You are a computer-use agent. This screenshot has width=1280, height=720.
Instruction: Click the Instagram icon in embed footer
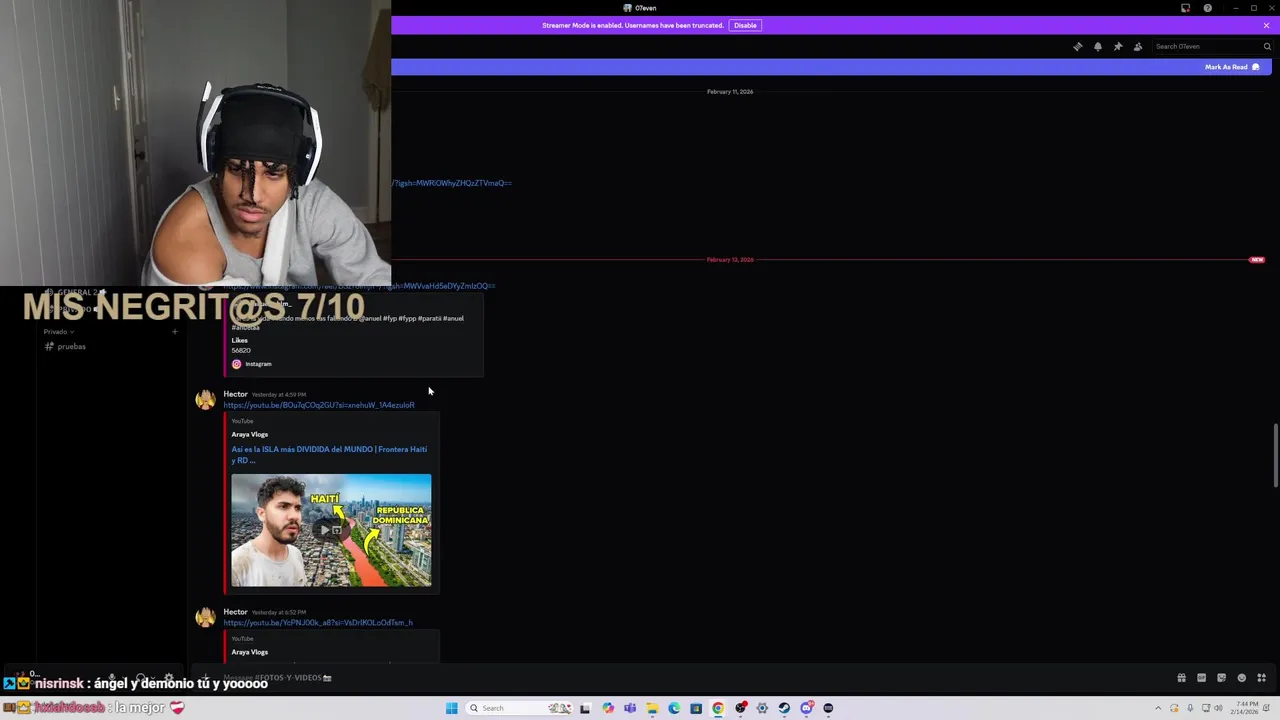(x=236, y=364)
